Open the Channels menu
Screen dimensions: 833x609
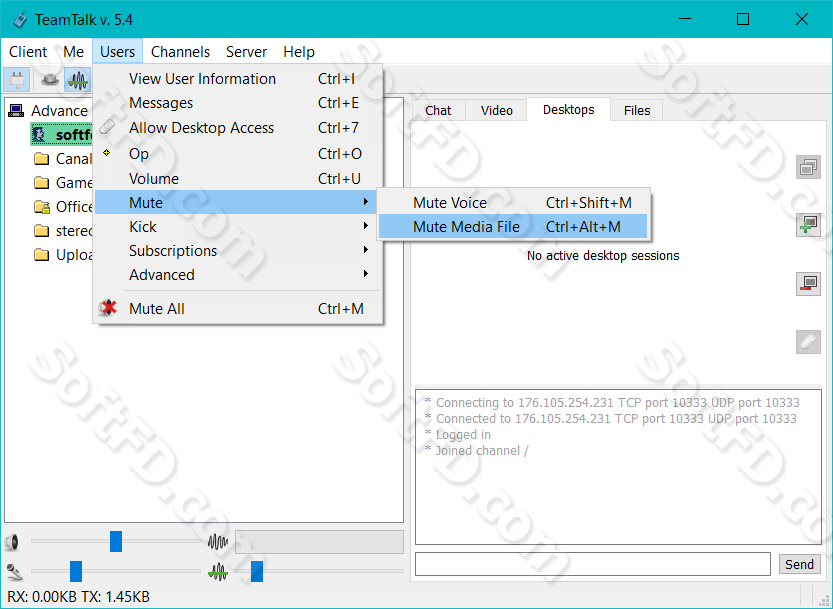180,52
